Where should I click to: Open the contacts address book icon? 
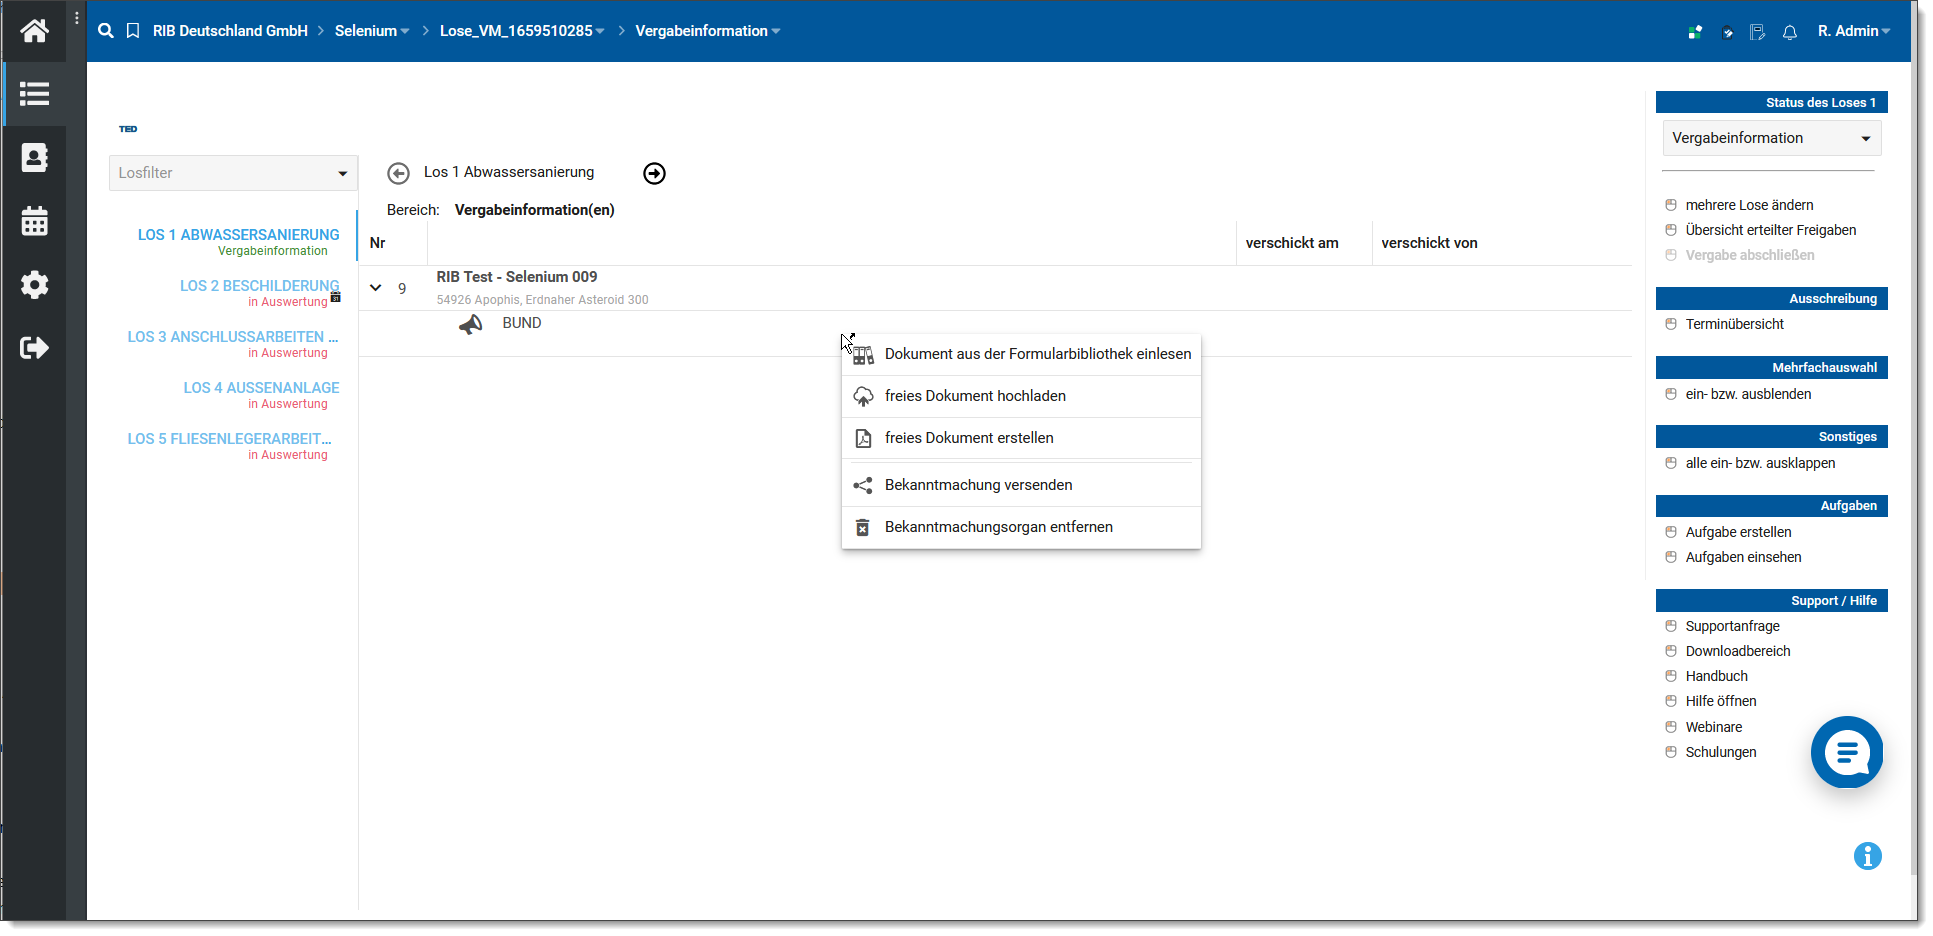34,158
